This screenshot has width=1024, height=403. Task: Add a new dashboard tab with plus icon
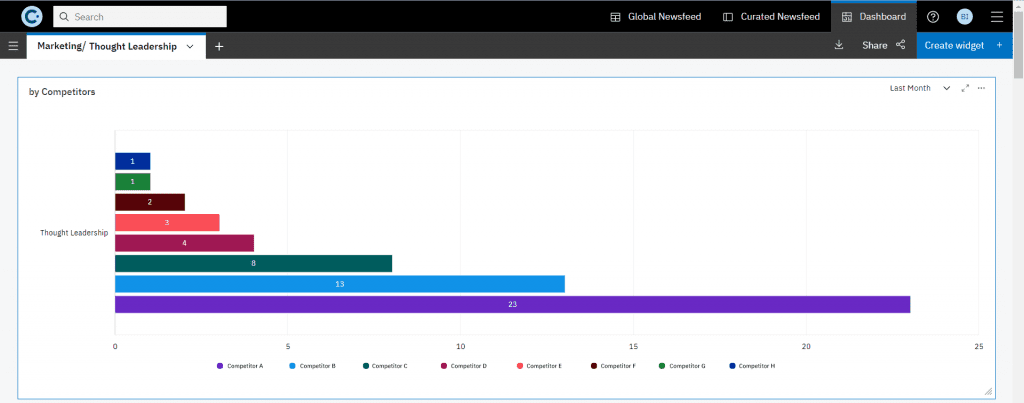[219, 46]
